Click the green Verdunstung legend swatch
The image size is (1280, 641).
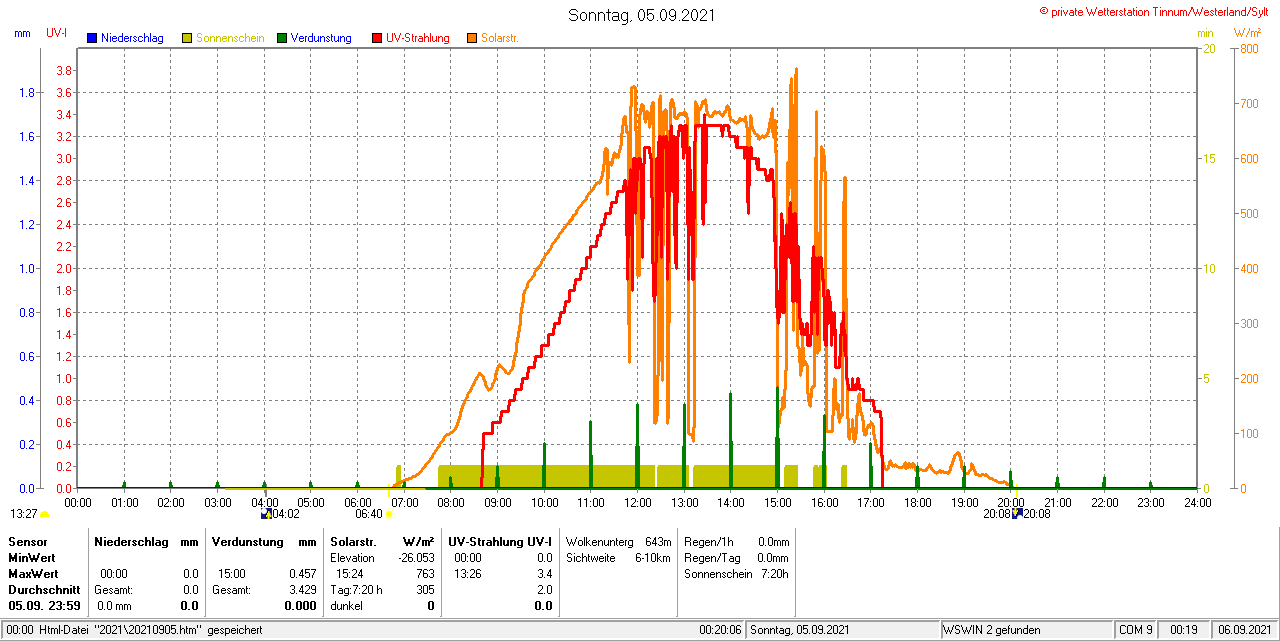pos(282,38)
